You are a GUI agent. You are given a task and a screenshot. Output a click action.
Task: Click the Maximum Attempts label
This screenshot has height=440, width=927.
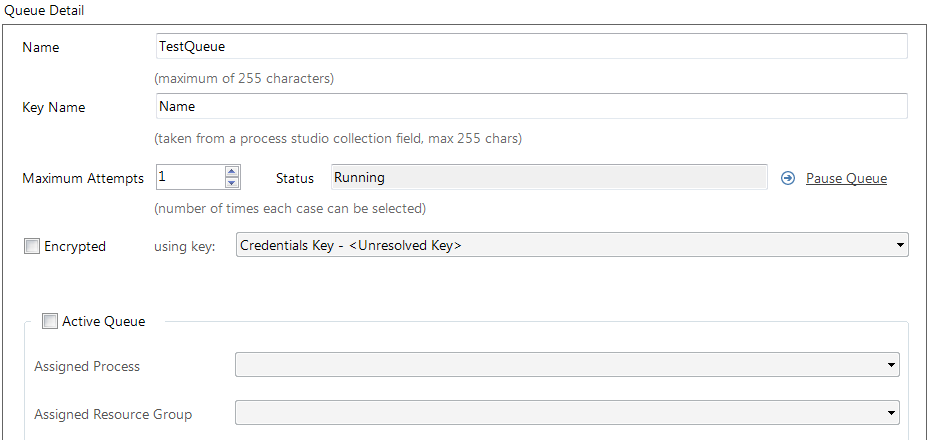tap(83, 179)
